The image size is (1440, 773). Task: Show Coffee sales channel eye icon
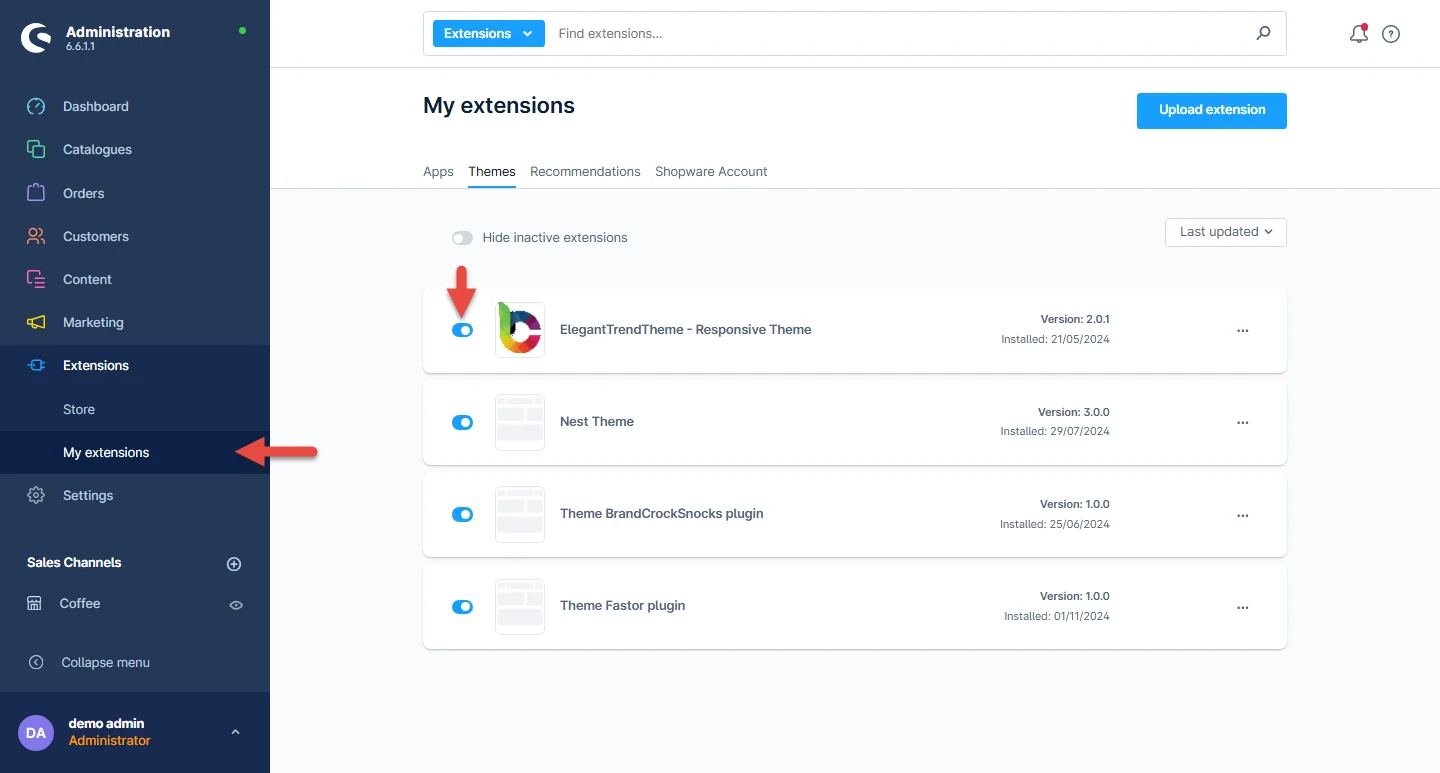(236, 604)
